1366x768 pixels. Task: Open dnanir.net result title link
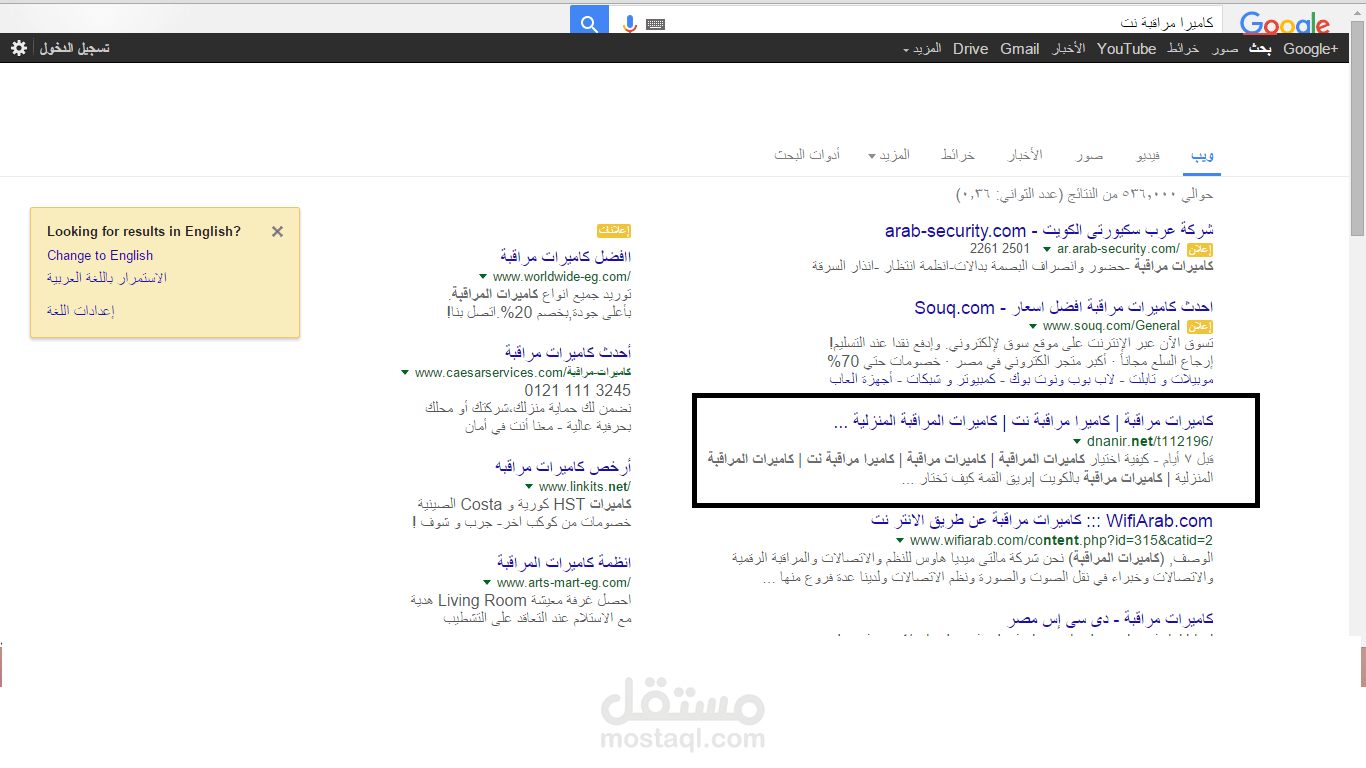click(x=1023, y=421)
